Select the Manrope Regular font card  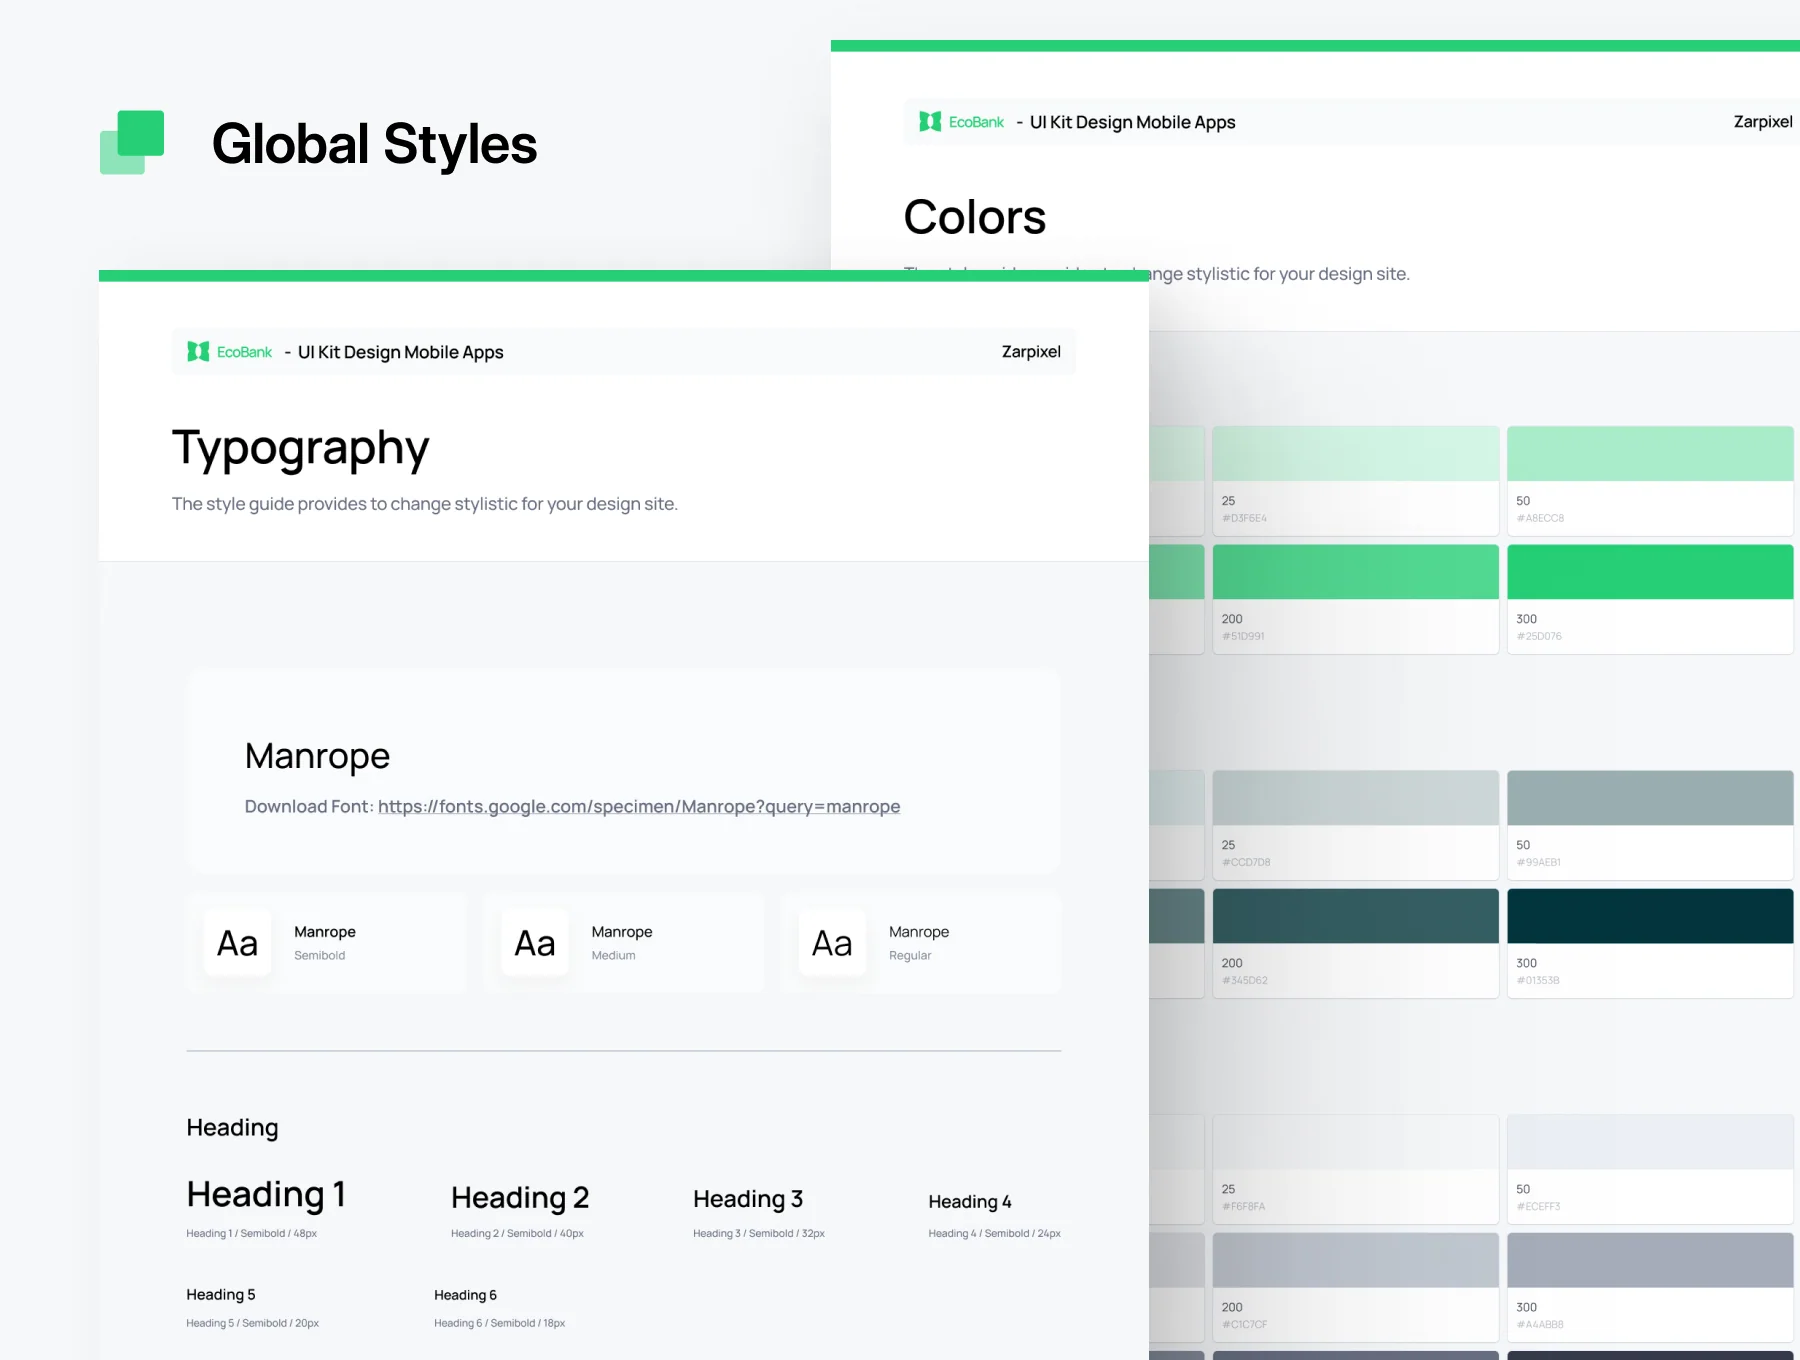click(x=921, y=943)
